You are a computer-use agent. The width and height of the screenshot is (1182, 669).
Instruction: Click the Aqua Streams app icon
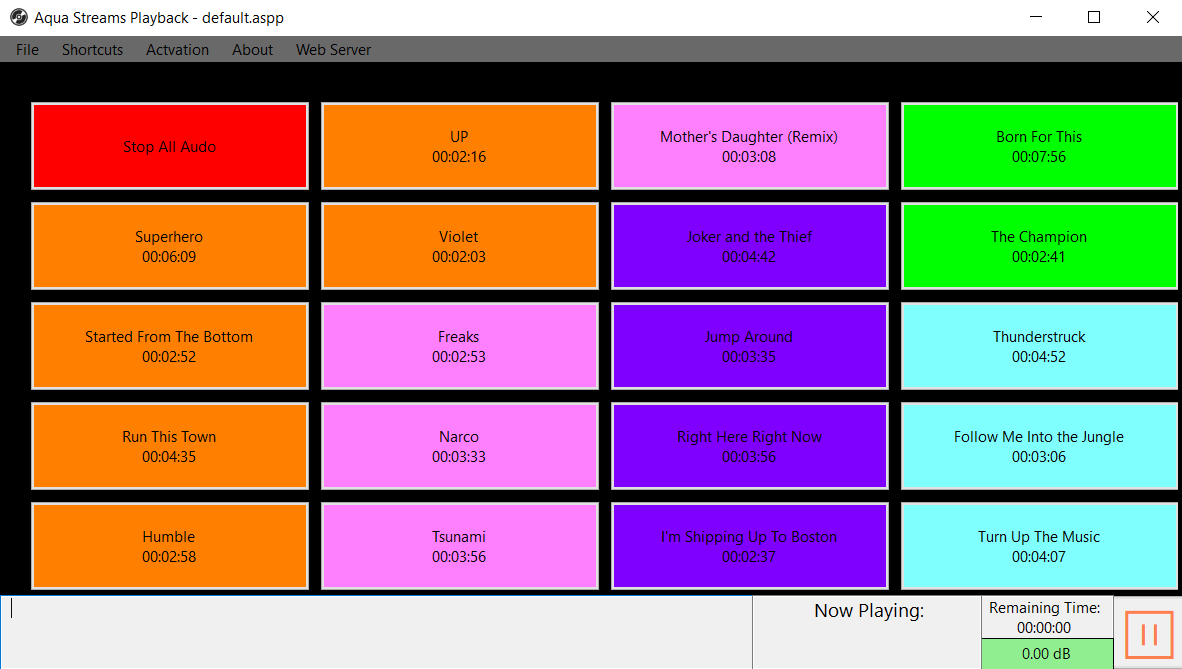[x=18, y=17]
